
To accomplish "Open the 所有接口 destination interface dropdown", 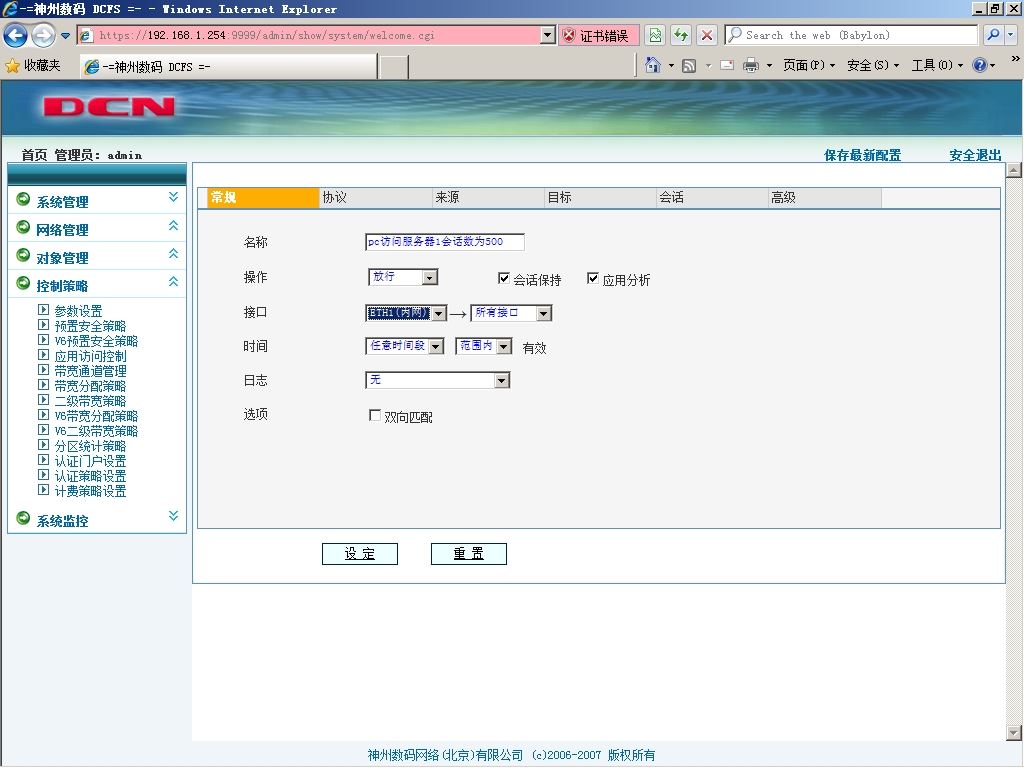I will tap(511, 313).
